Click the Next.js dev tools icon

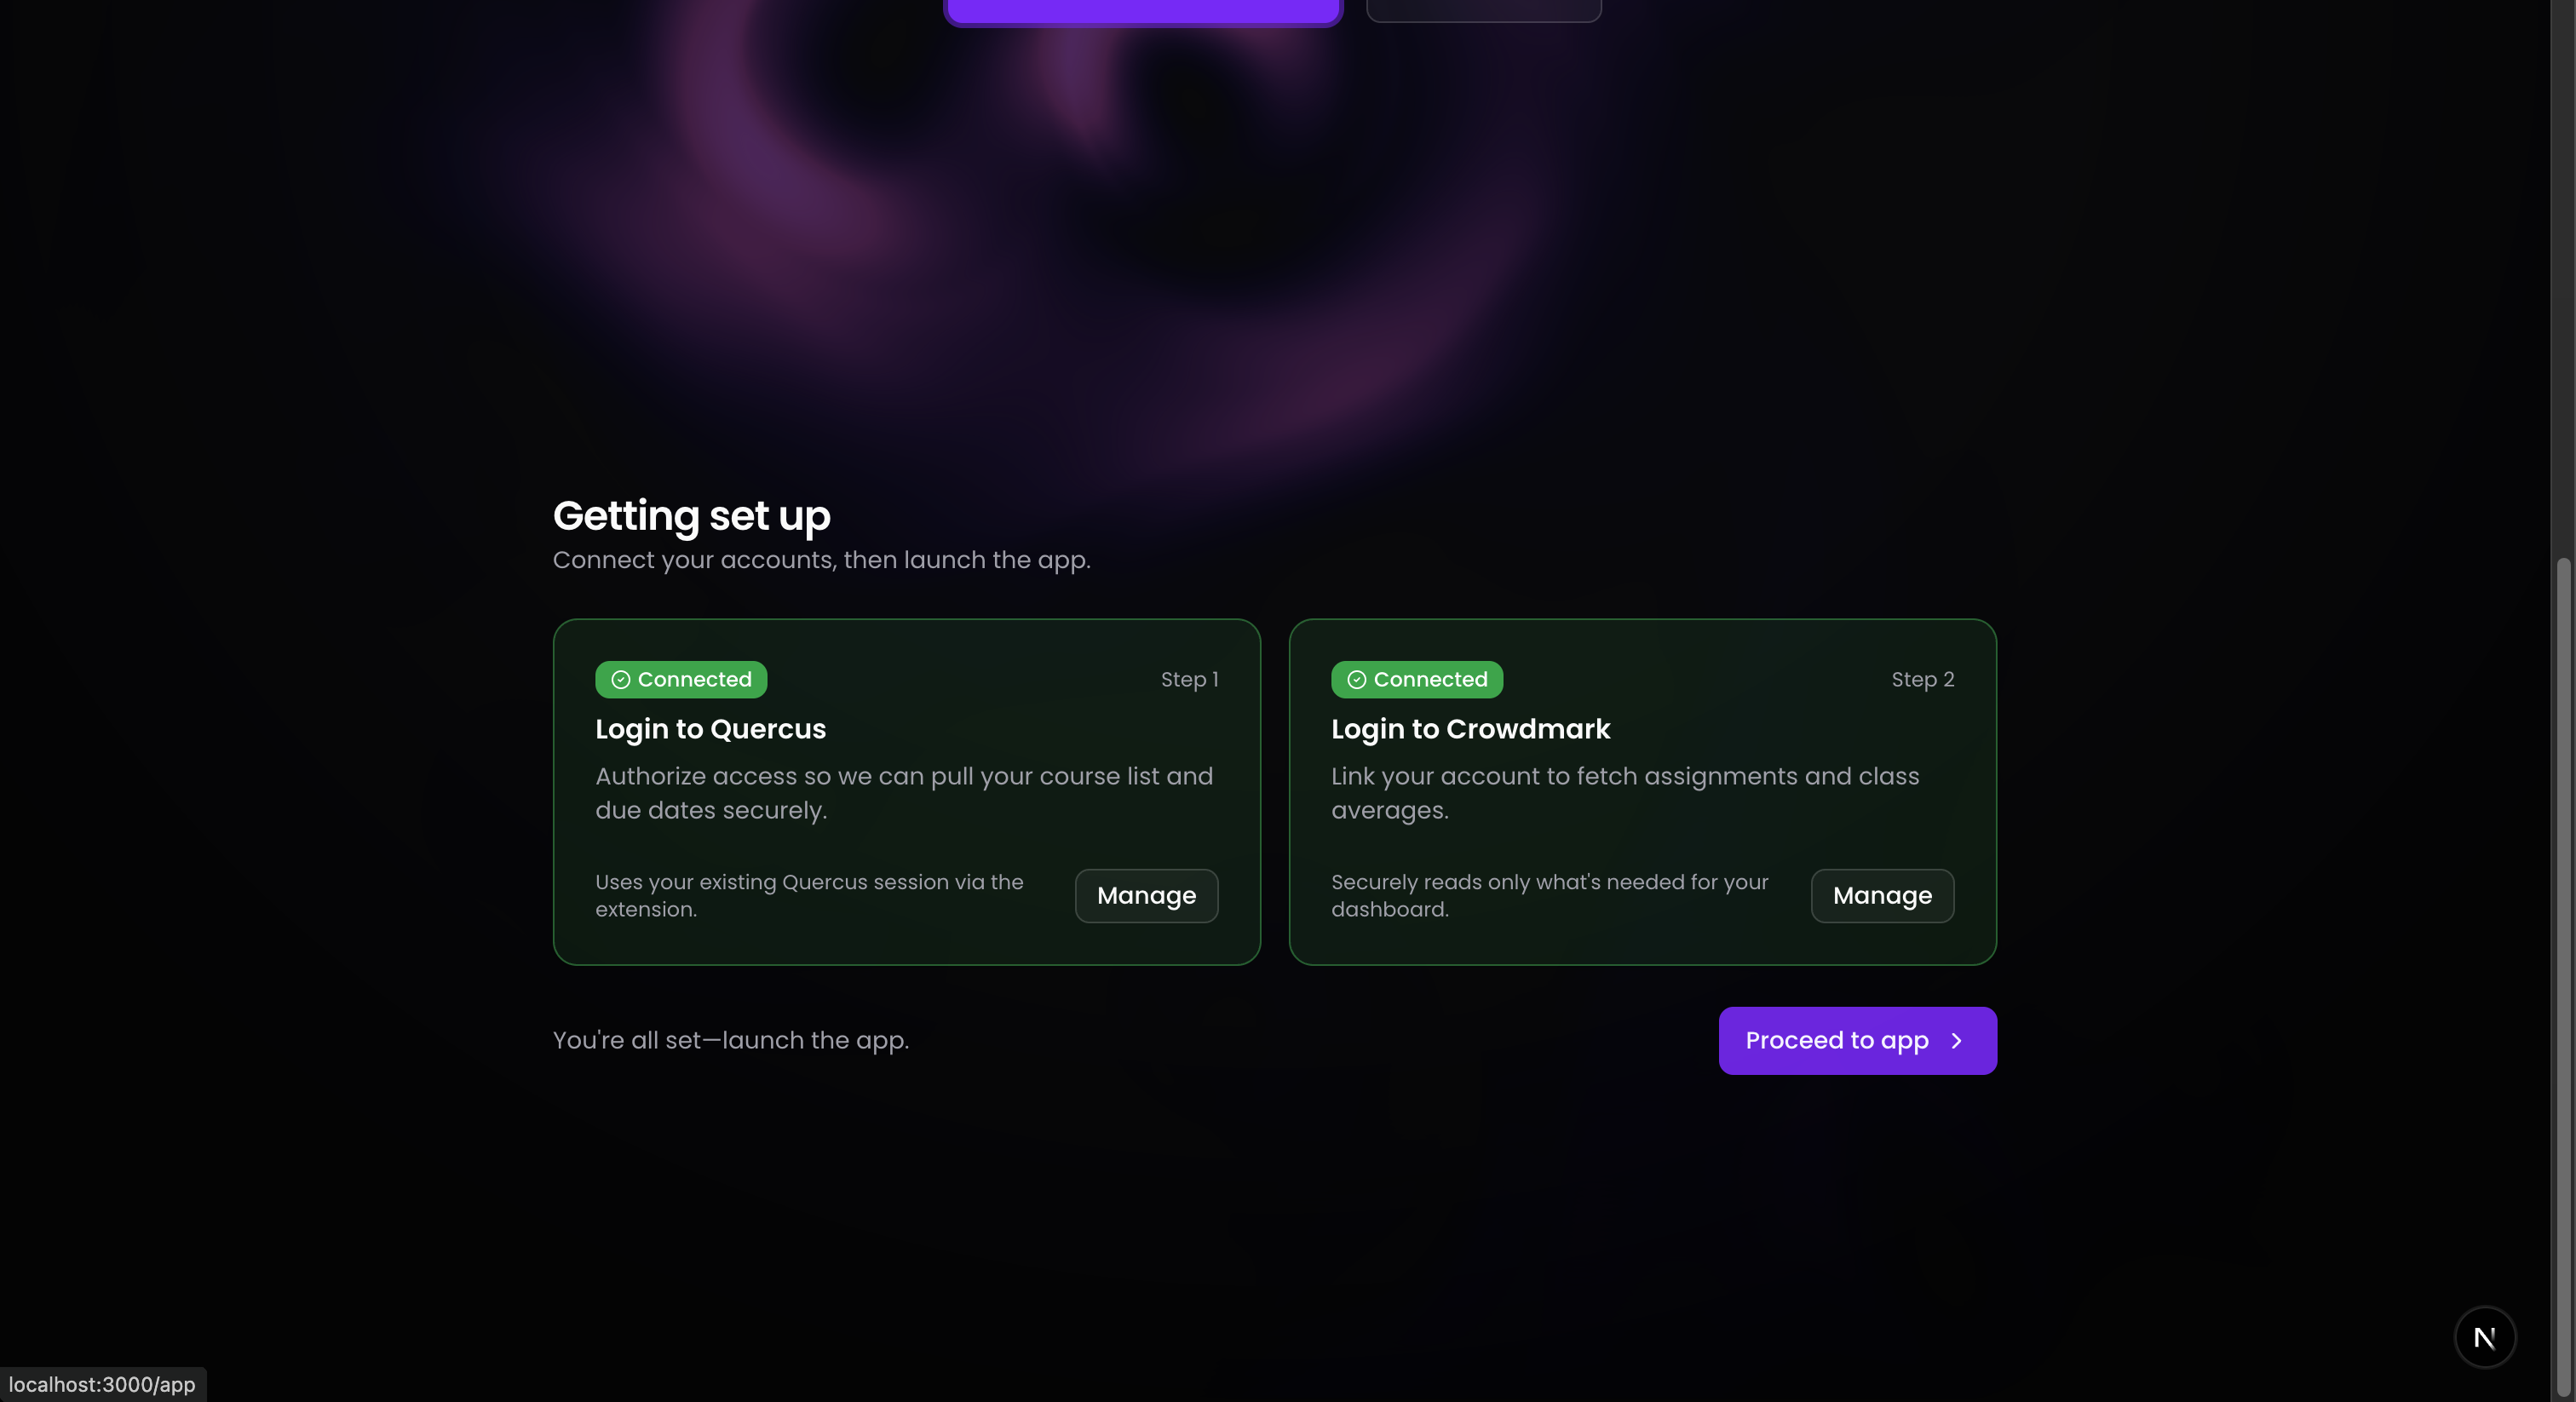2484,1337
